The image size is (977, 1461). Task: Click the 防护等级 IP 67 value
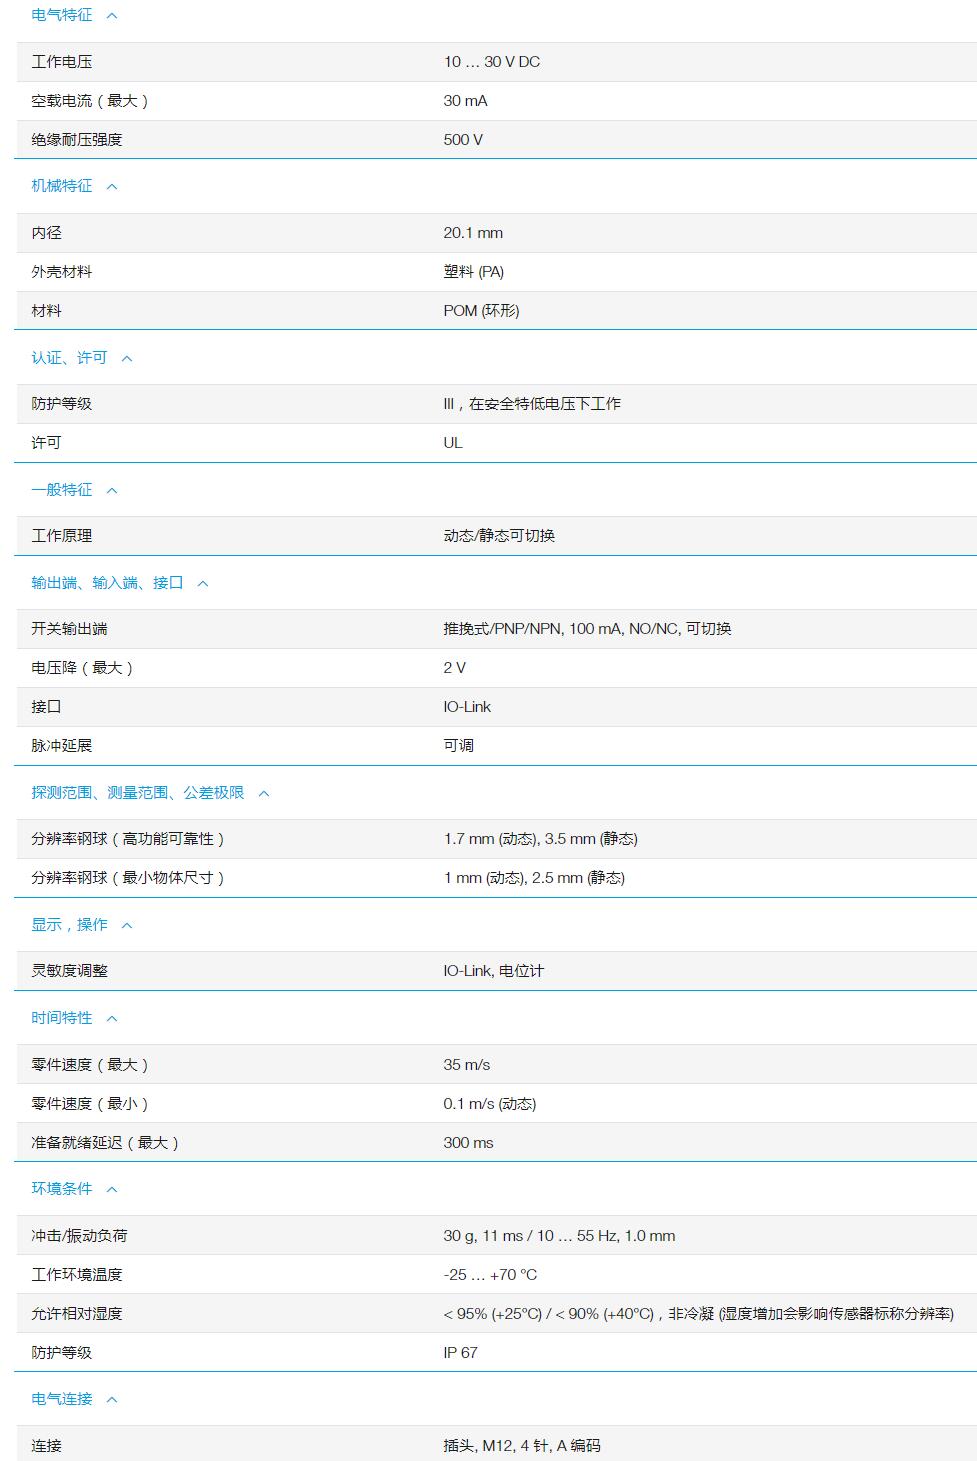(461, 1352)
